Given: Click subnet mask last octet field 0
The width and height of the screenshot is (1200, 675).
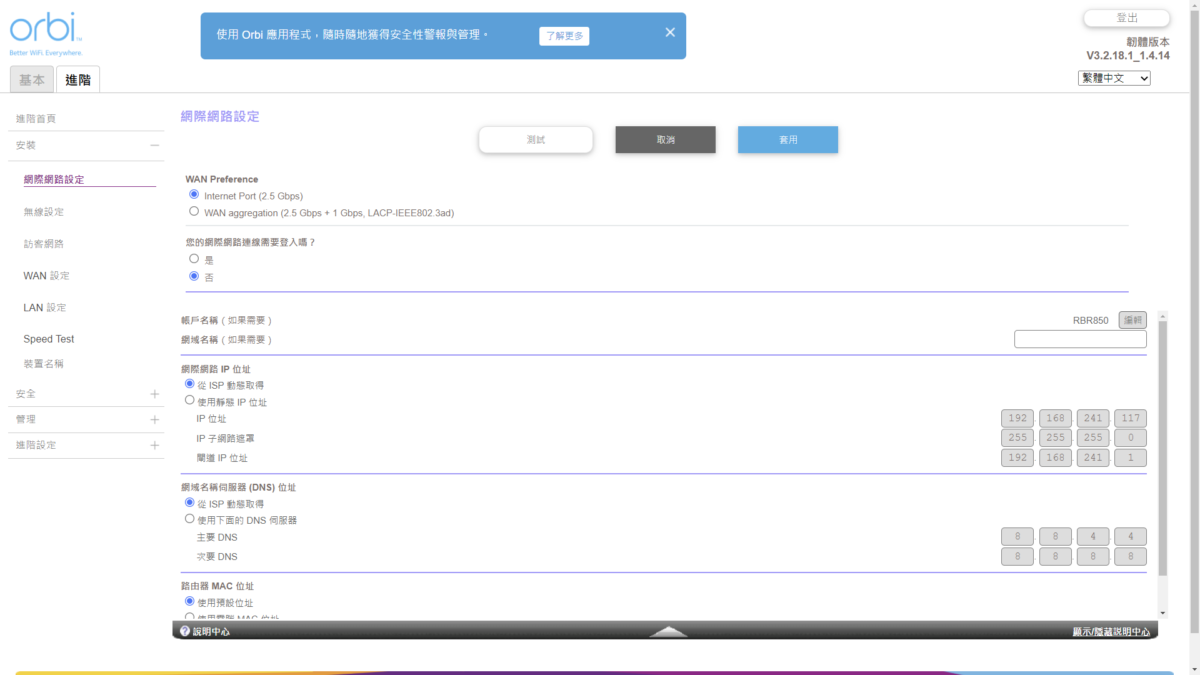Looking at the screenshot, I should (1131, 438).
